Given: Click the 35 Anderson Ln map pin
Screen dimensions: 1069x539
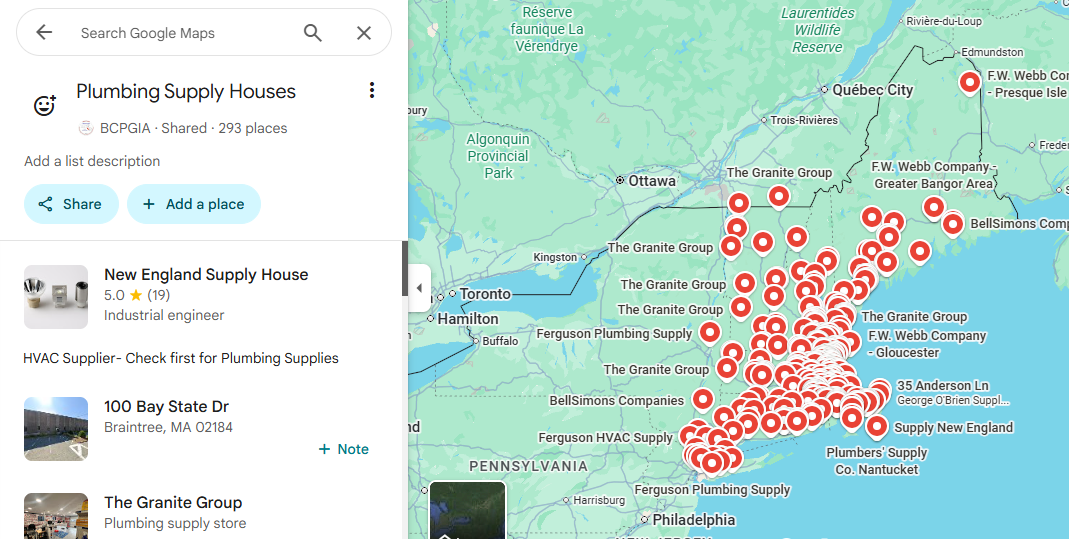Looking at the screenshot, I should coord(879,391).
